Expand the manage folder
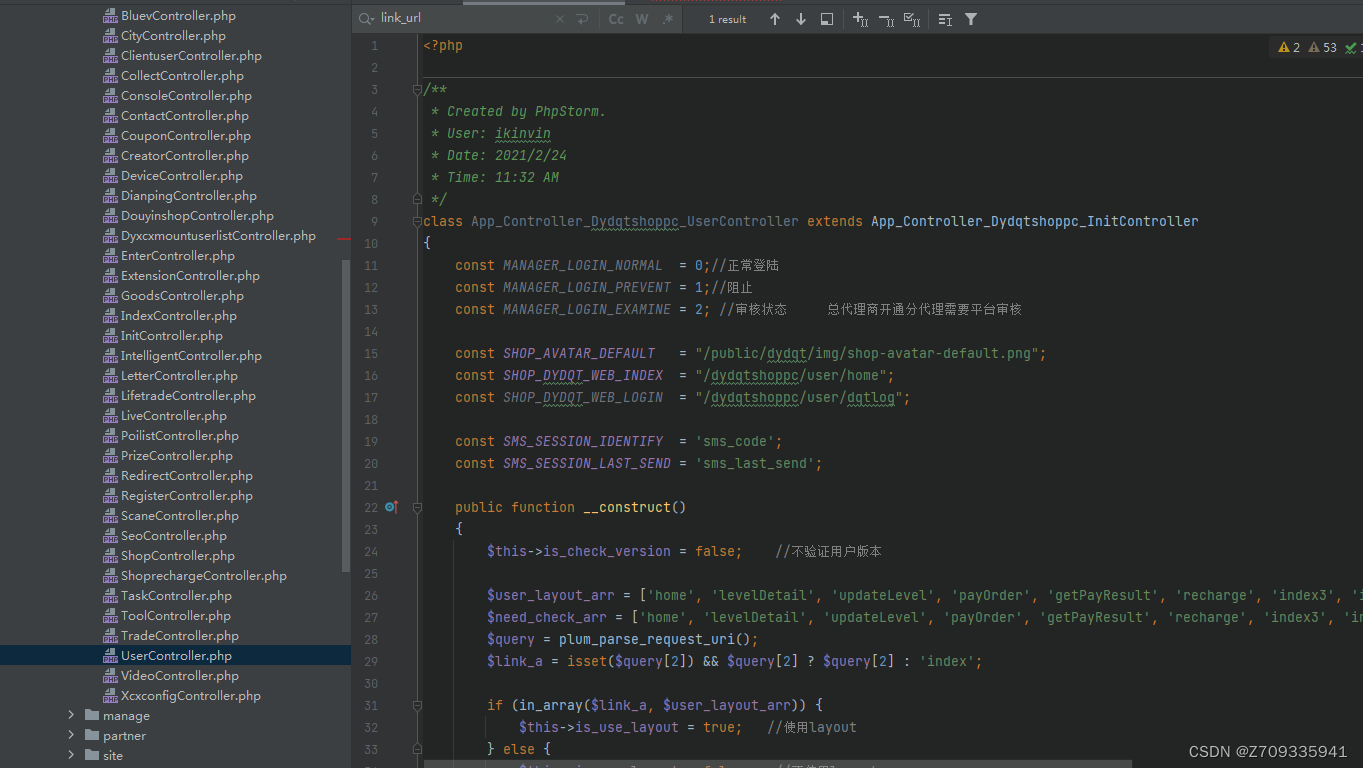The image size is (1363, 768). (x=71, y=715)
